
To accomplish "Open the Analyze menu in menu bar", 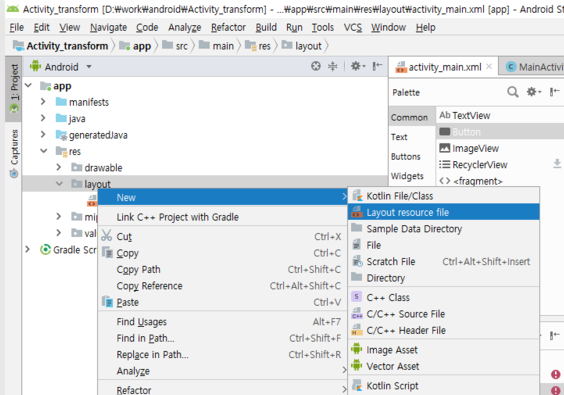I will click(185, 27).
